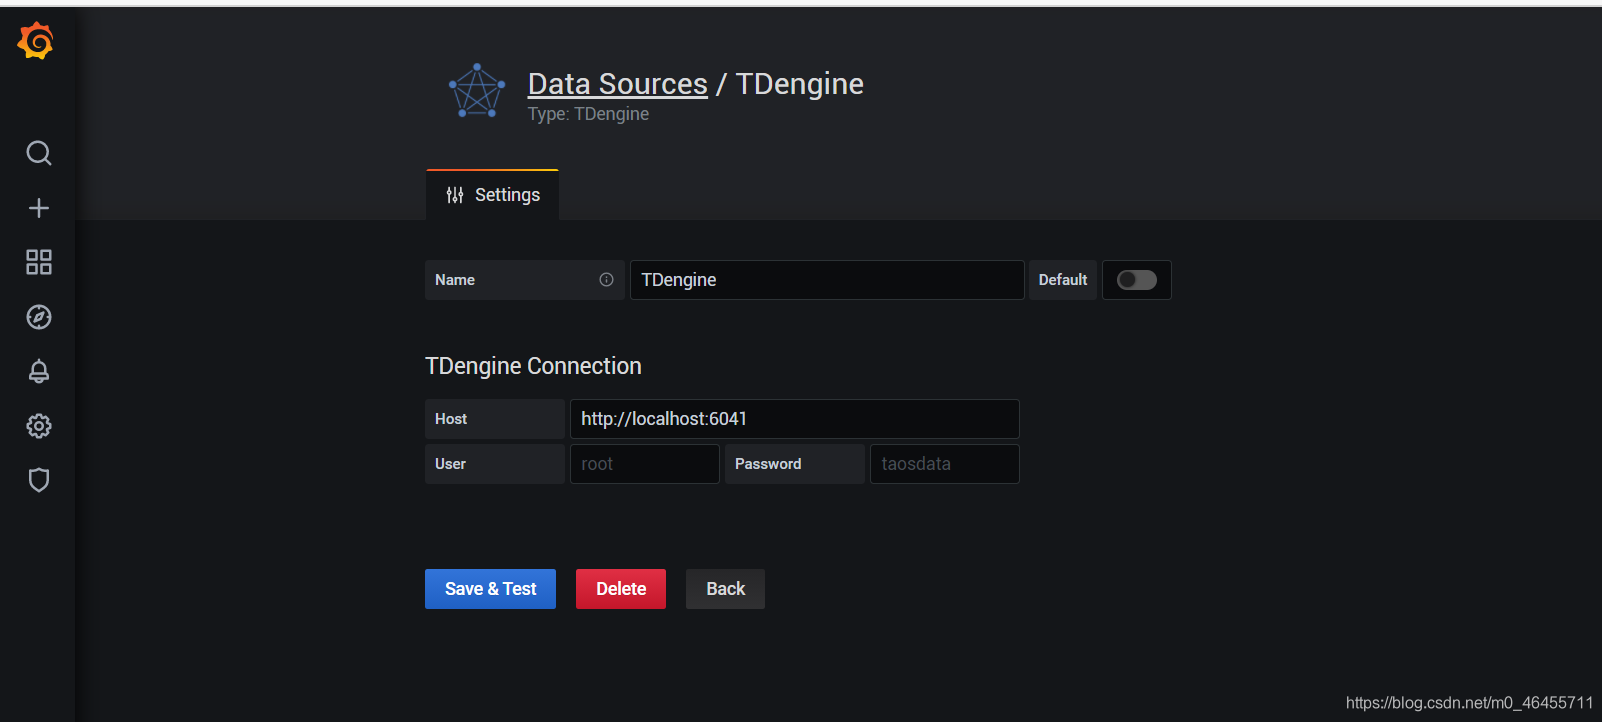Image resolution: width=1602 pixels, height=722 pixels.
Task: Go to the Data Sources link
Action: coord(618,84)
